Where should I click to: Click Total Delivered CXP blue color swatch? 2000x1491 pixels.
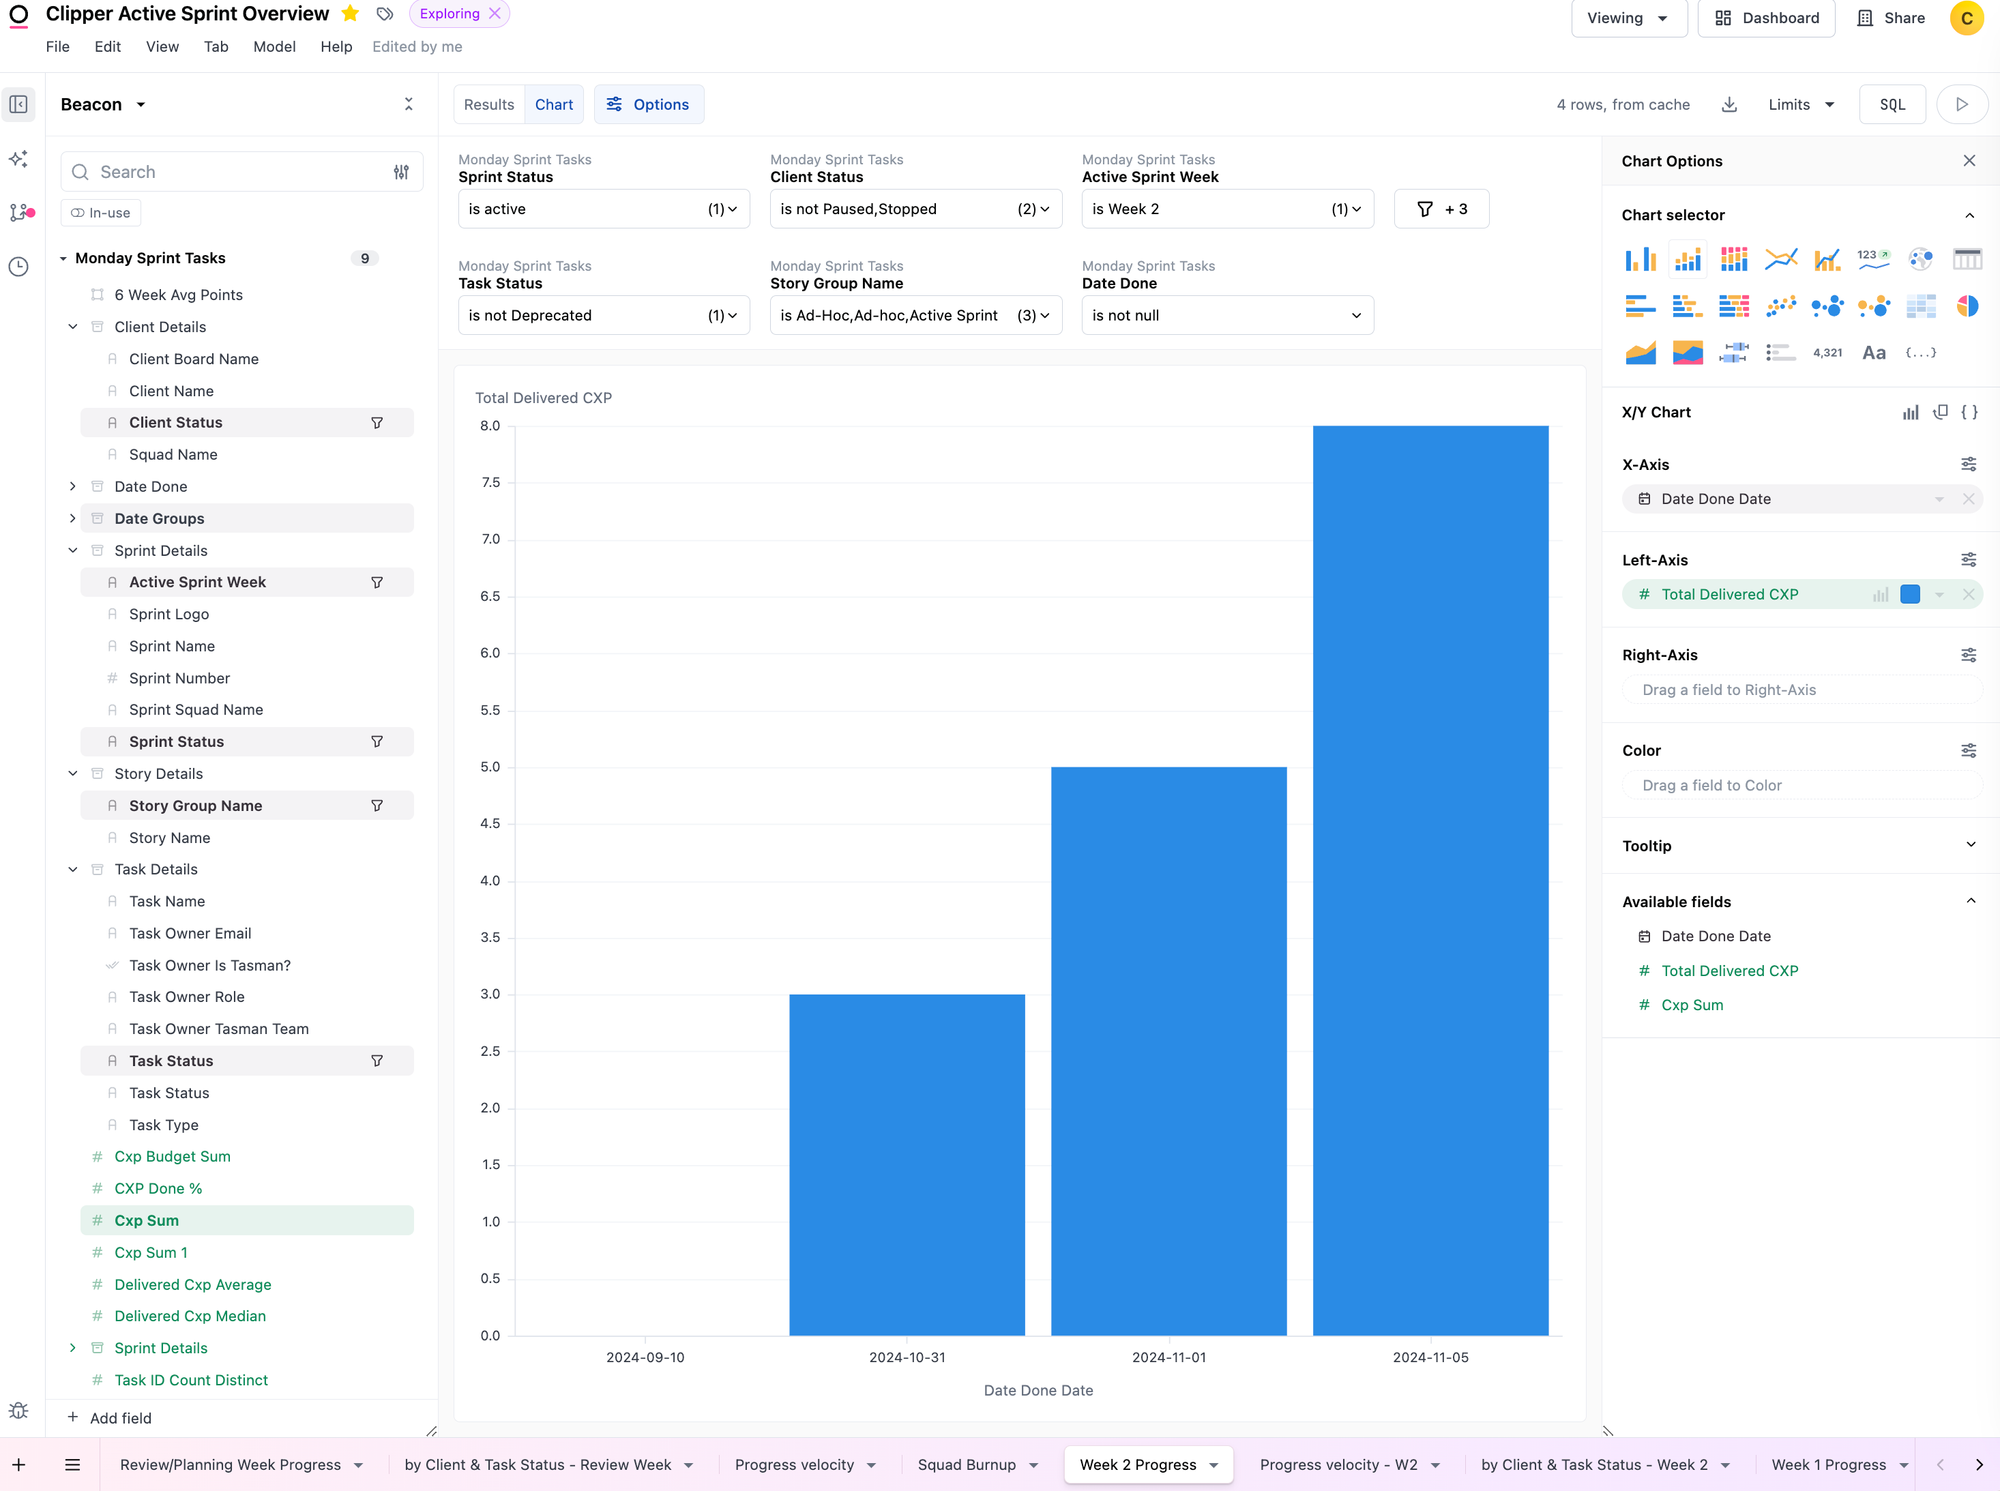pyautogui.click(x=1909, y=594)
